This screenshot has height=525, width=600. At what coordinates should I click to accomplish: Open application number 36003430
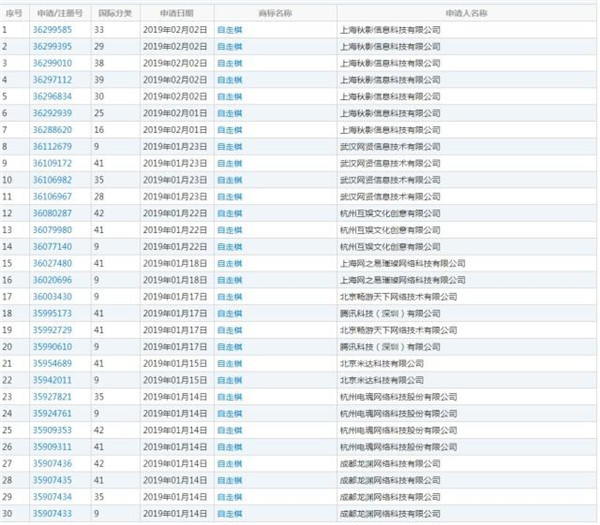click(x=52, y=297)
